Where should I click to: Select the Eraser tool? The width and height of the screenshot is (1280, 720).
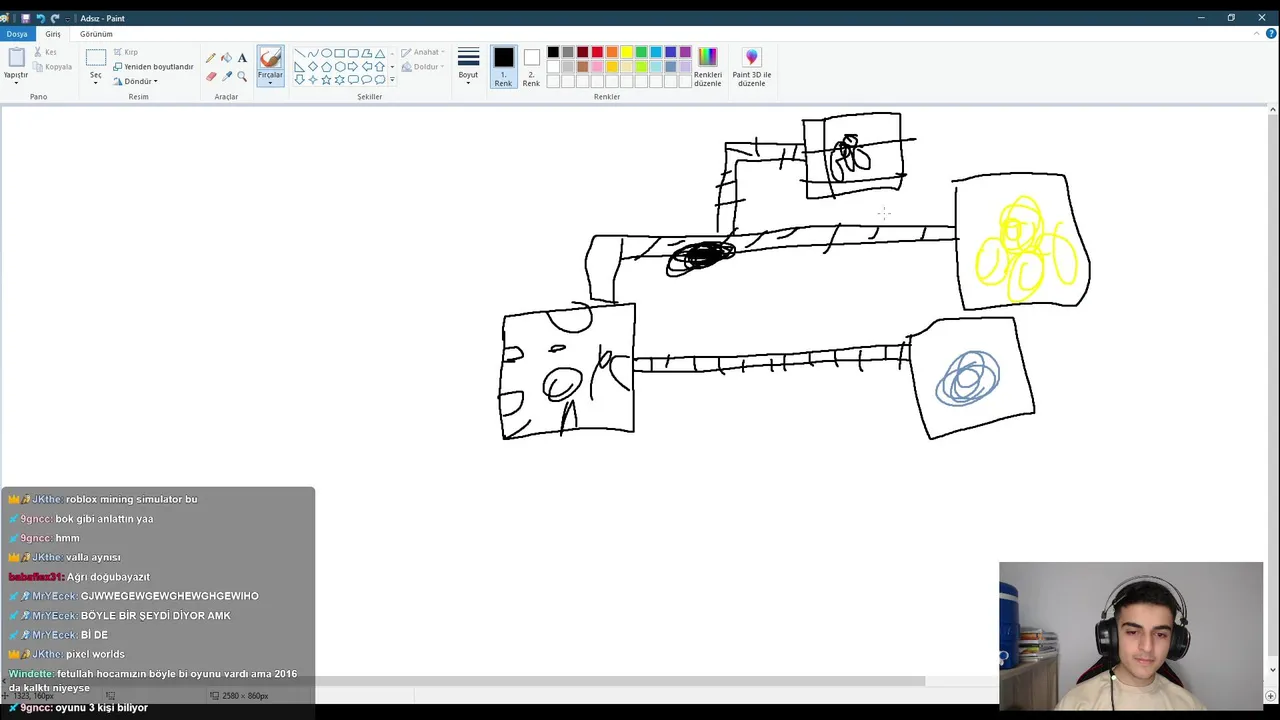(211, 76)
